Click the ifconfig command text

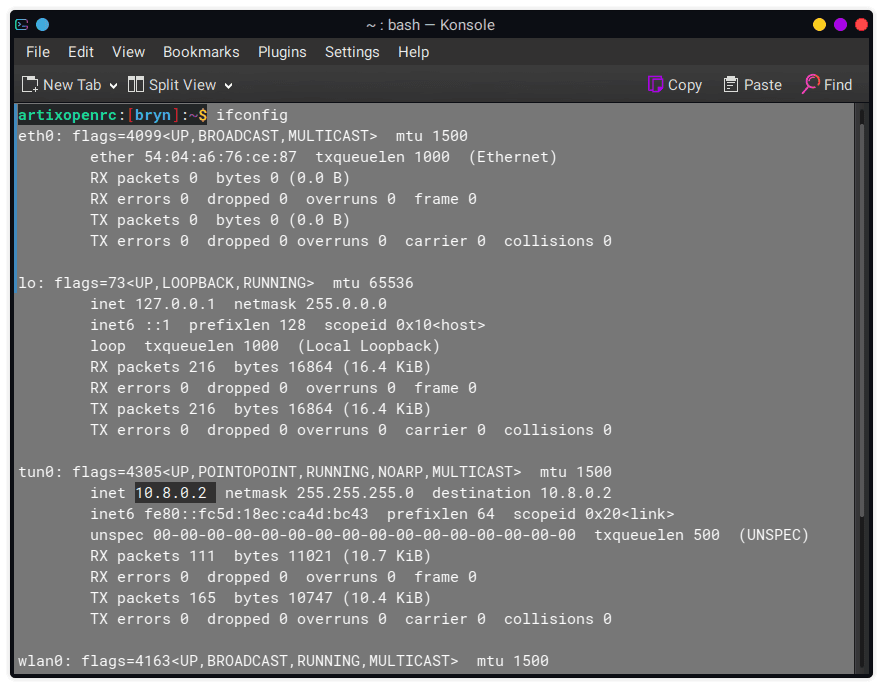(x=252, y=115)
